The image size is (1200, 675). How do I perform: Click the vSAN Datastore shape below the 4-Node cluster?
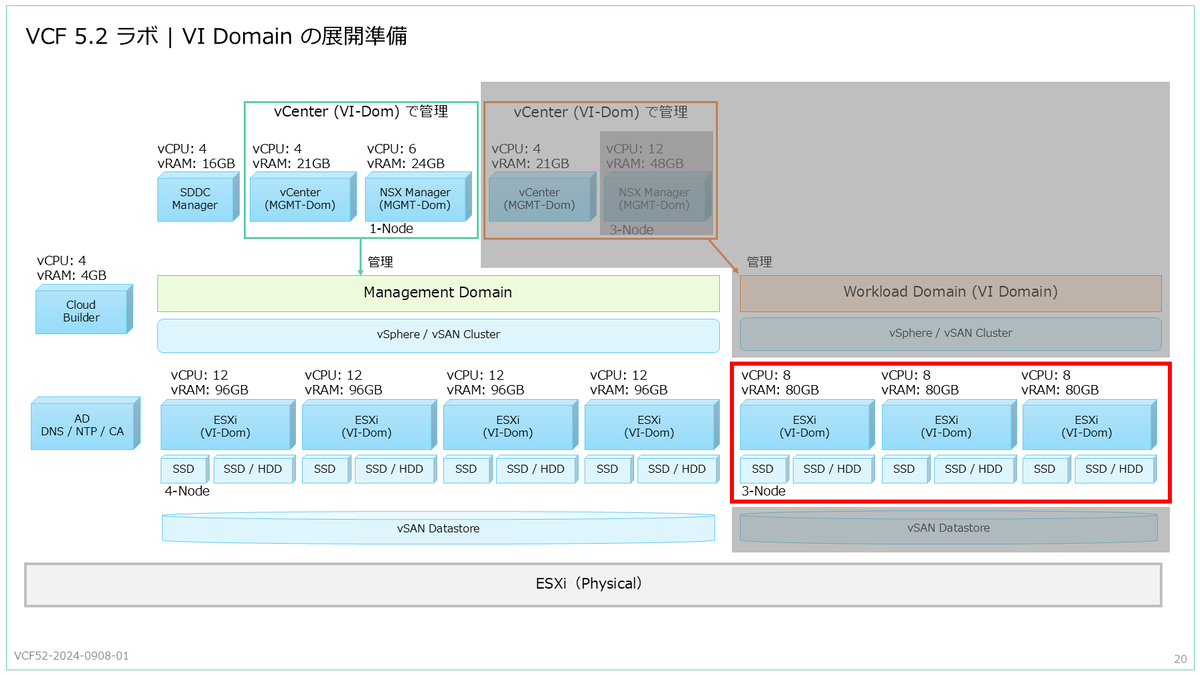coord(438,528)
